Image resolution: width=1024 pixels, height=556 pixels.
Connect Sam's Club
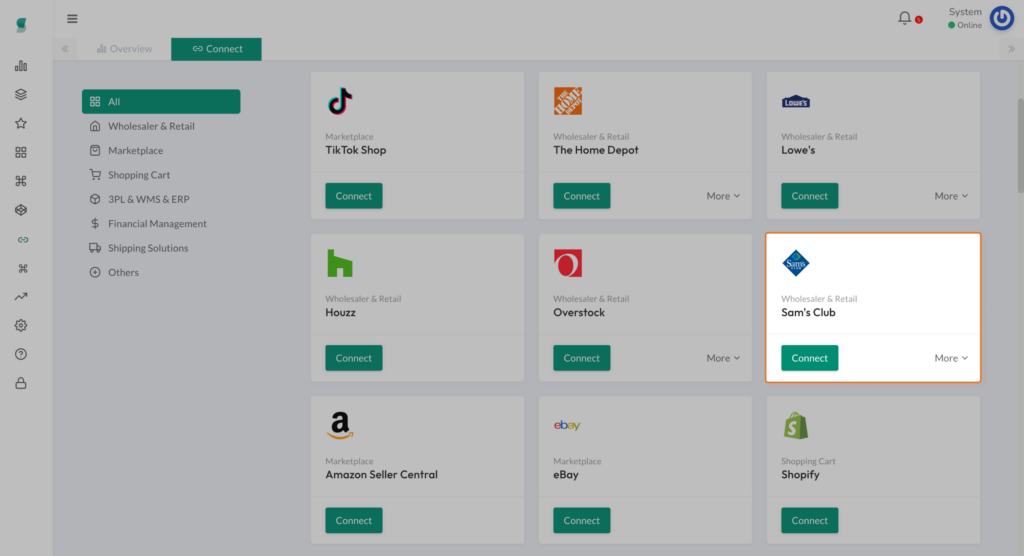(x=809, y=358)
